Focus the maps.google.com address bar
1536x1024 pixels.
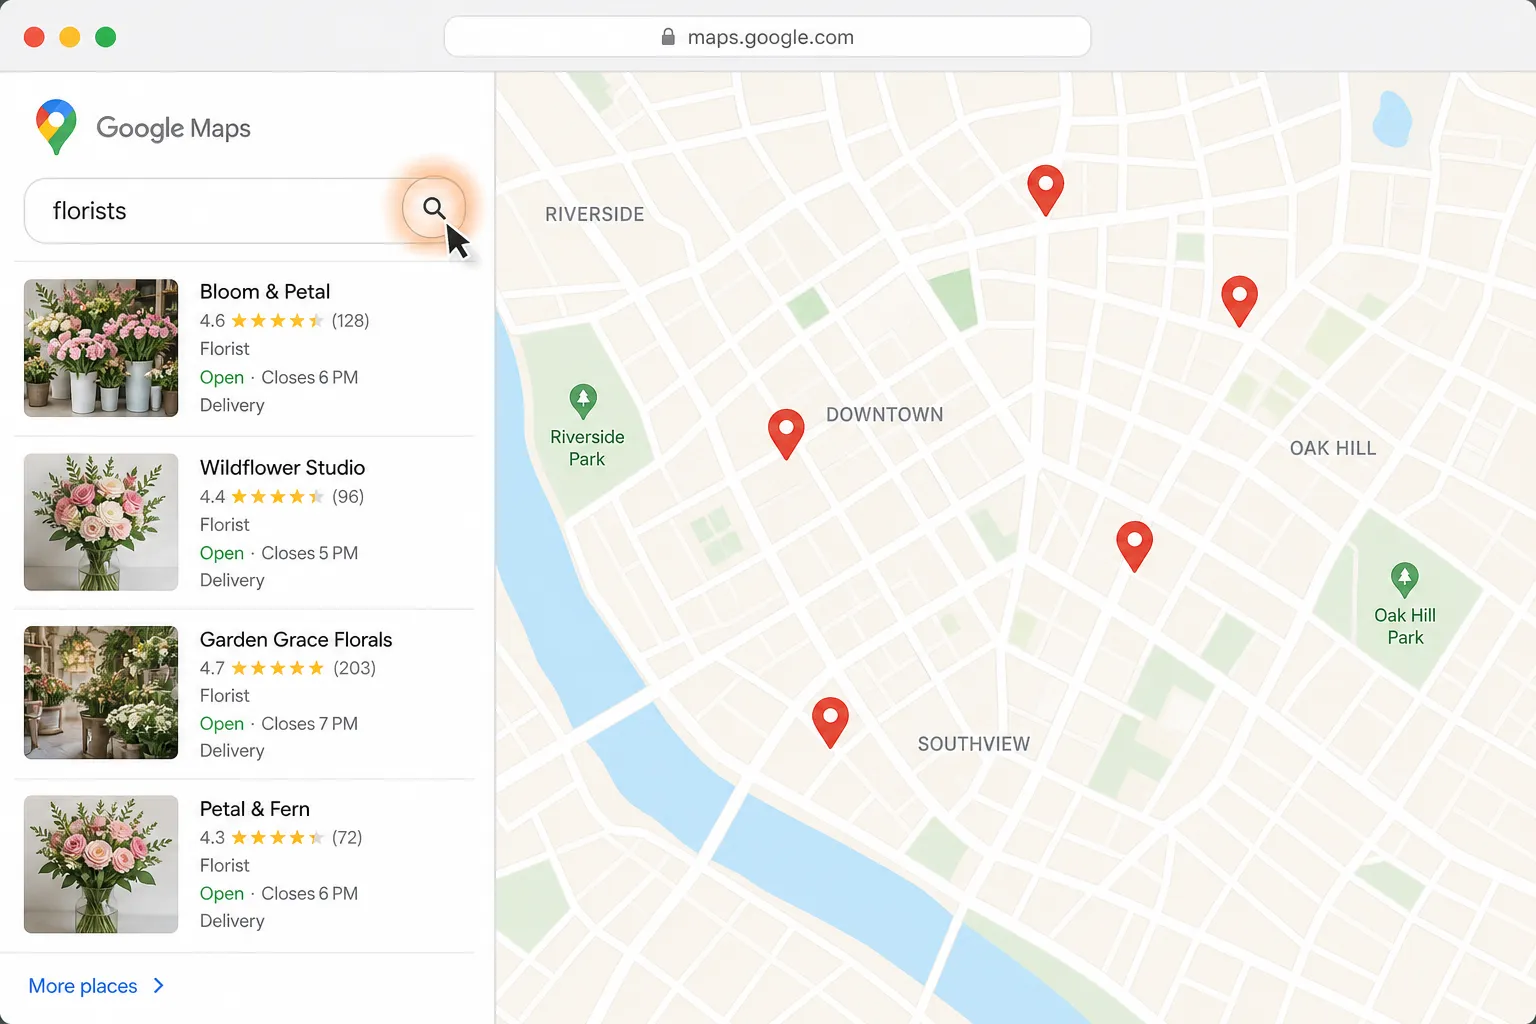point(767,37)
